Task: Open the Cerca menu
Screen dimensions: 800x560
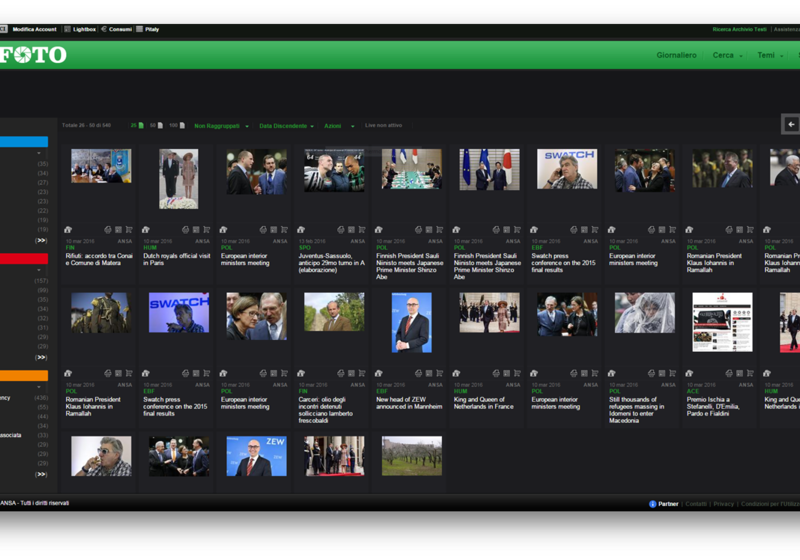Action: [x=727, y=55]
